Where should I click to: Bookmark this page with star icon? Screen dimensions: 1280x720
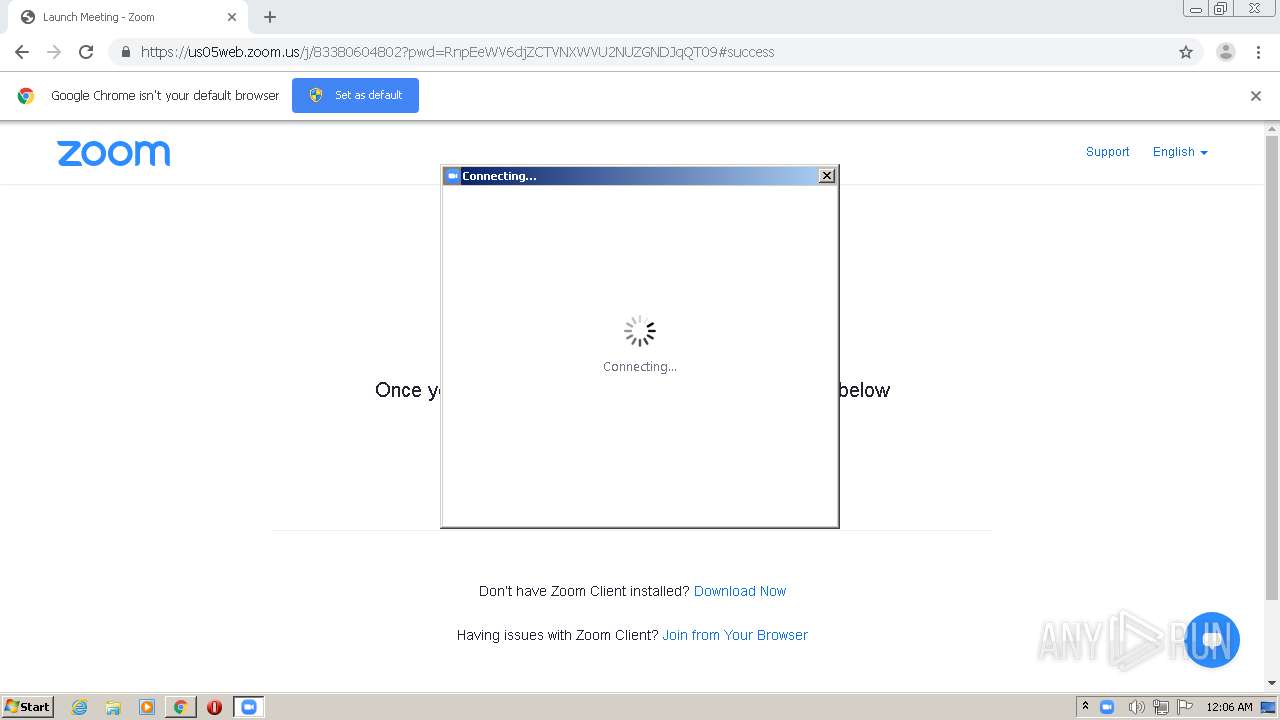tap(1186, 52)
